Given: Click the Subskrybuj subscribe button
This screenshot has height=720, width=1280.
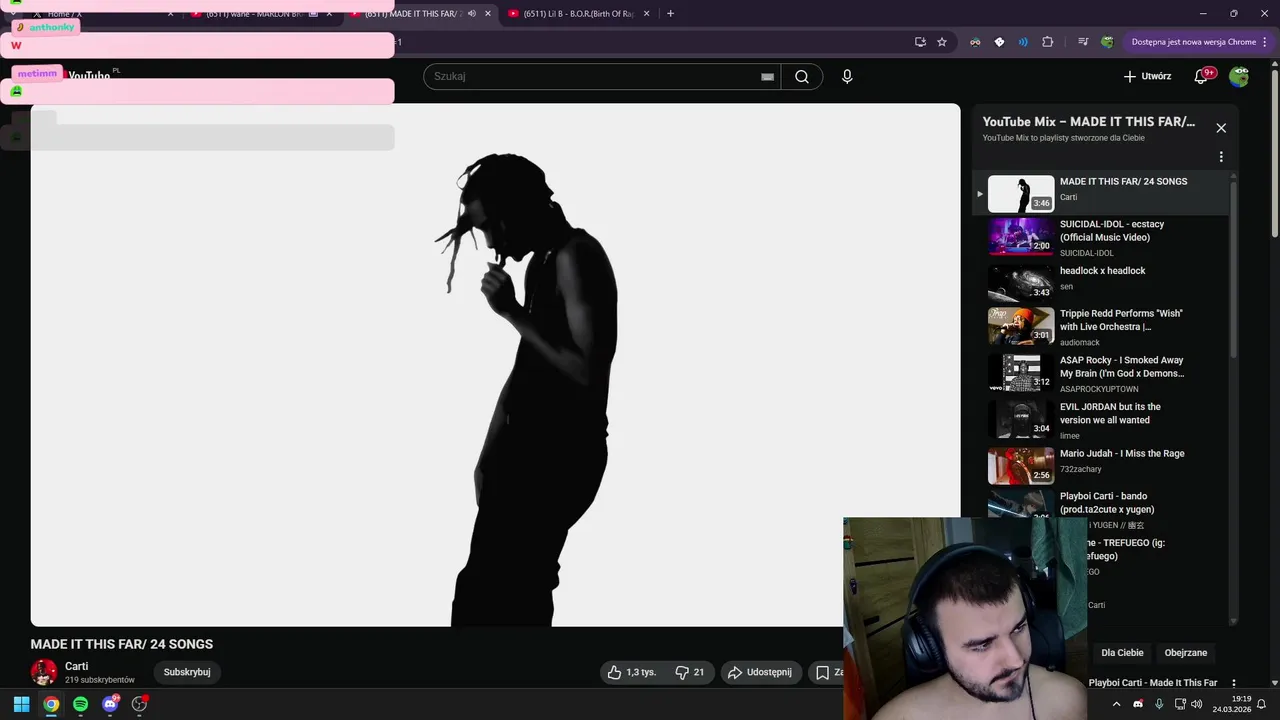Looking at the screenshot, I should point(187,672).
